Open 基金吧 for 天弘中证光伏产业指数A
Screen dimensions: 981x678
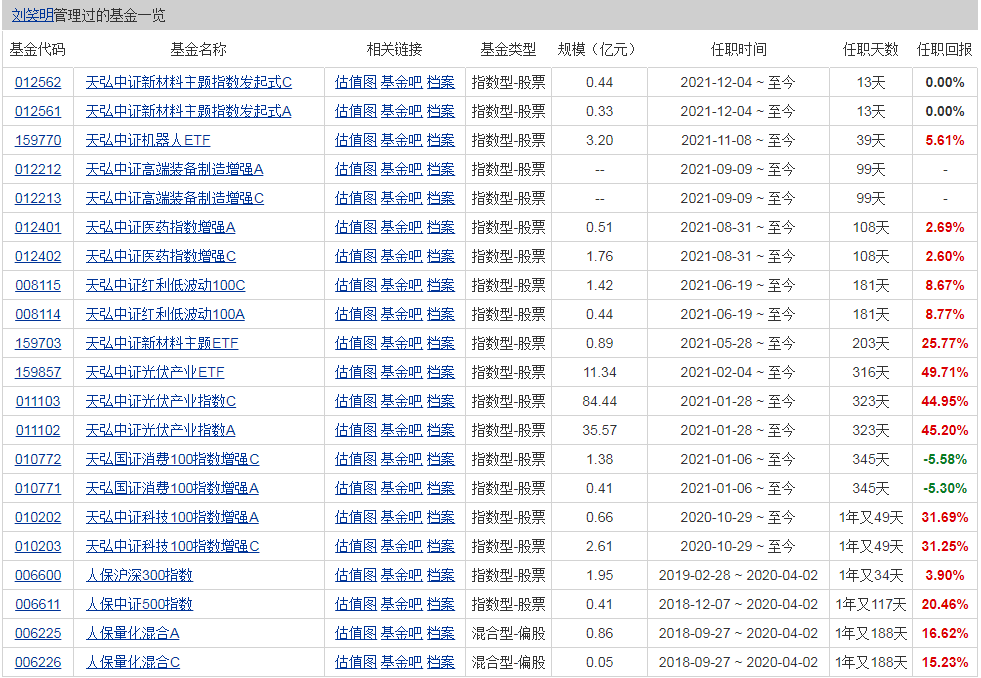coord(401,430)
